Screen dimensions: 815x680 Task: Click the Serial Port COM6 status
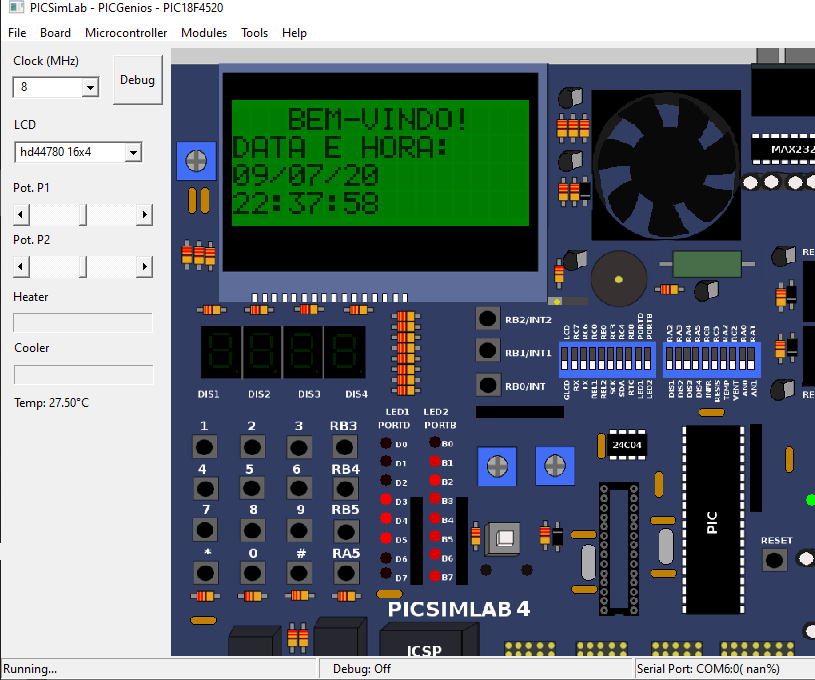pyautogui.click(x=708, y=669)
